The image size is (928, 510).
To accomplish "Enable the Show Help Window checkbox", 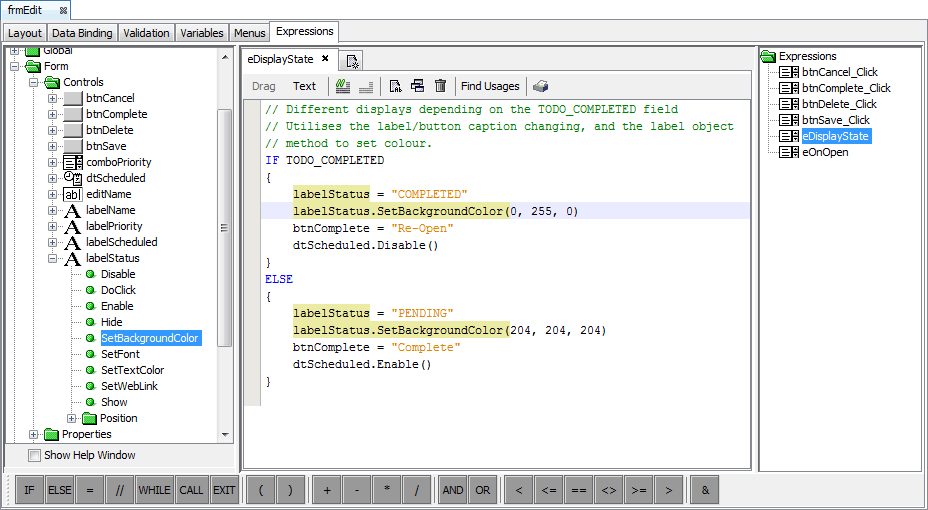I will (35, 456).
